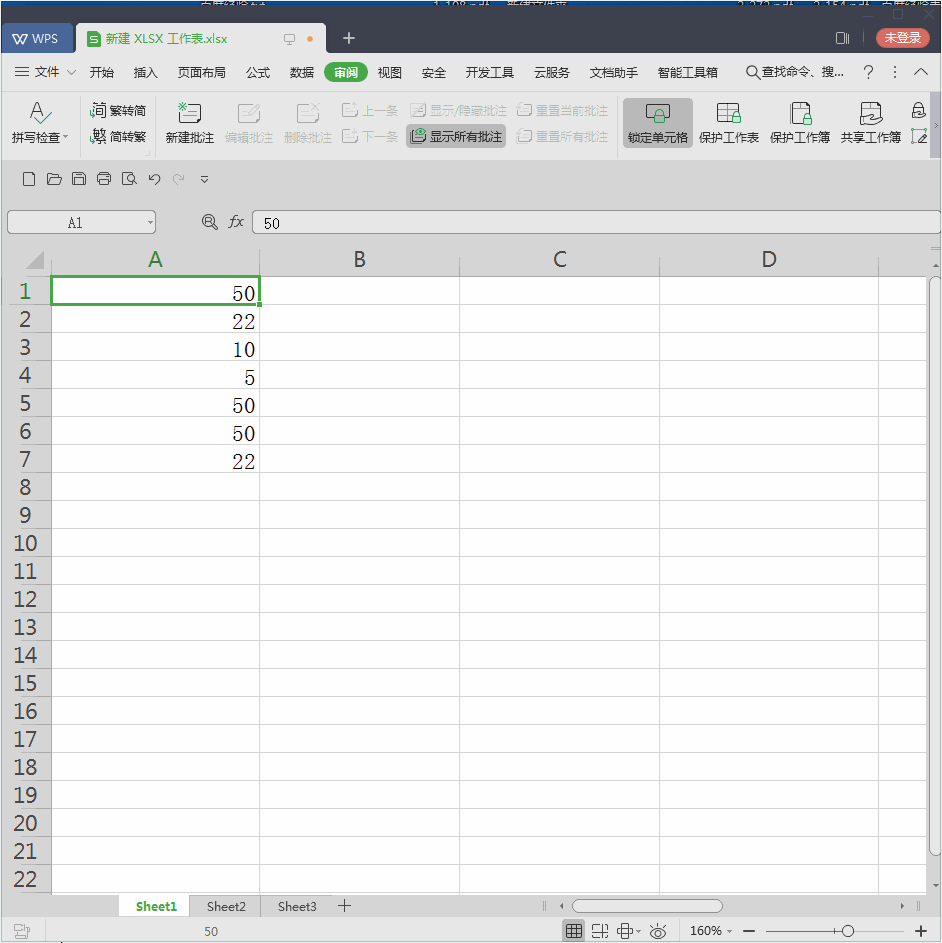Click the select-all corner triangle

click(x=35, y=260)
